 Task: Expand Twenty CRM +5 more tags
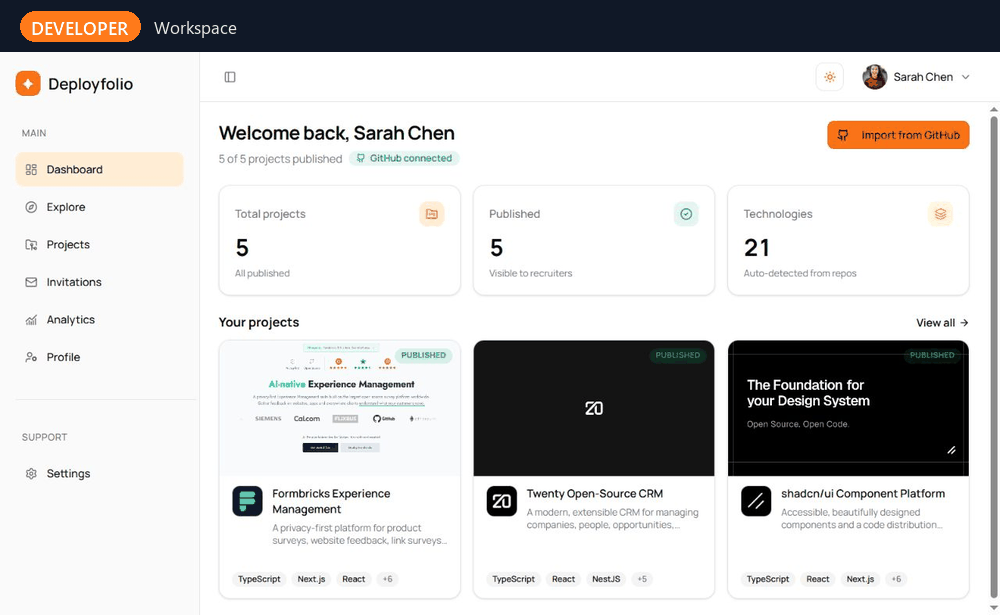coord(642,579)
